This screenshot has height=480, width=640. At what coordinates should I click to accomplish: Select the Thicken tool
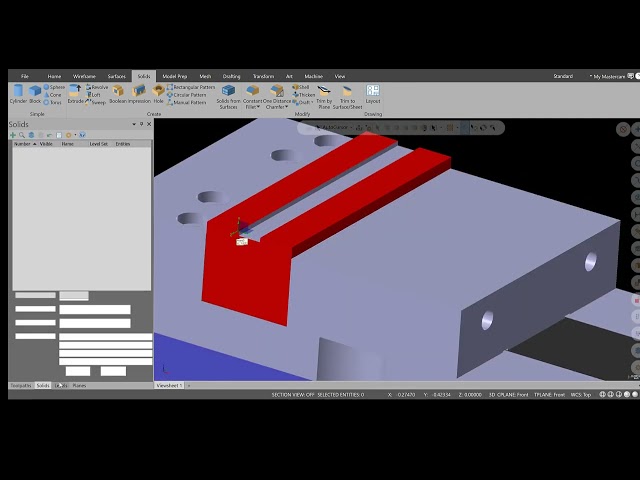pos(304,95)
